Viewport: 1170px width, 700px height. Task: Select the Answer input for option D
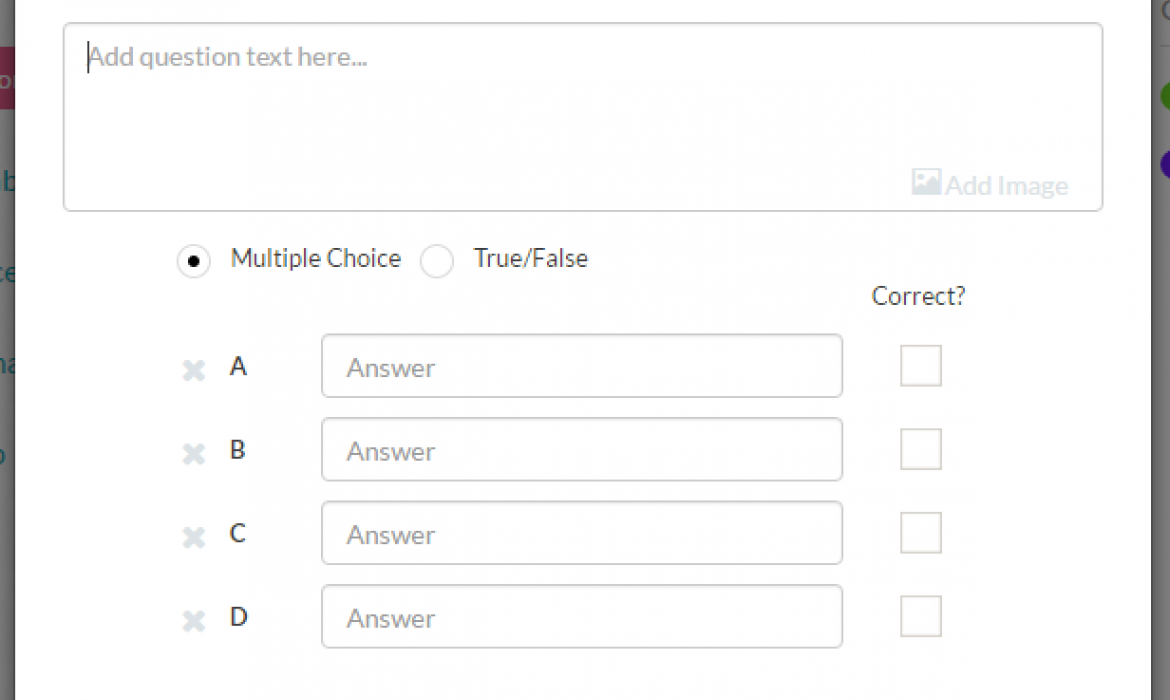581,616
